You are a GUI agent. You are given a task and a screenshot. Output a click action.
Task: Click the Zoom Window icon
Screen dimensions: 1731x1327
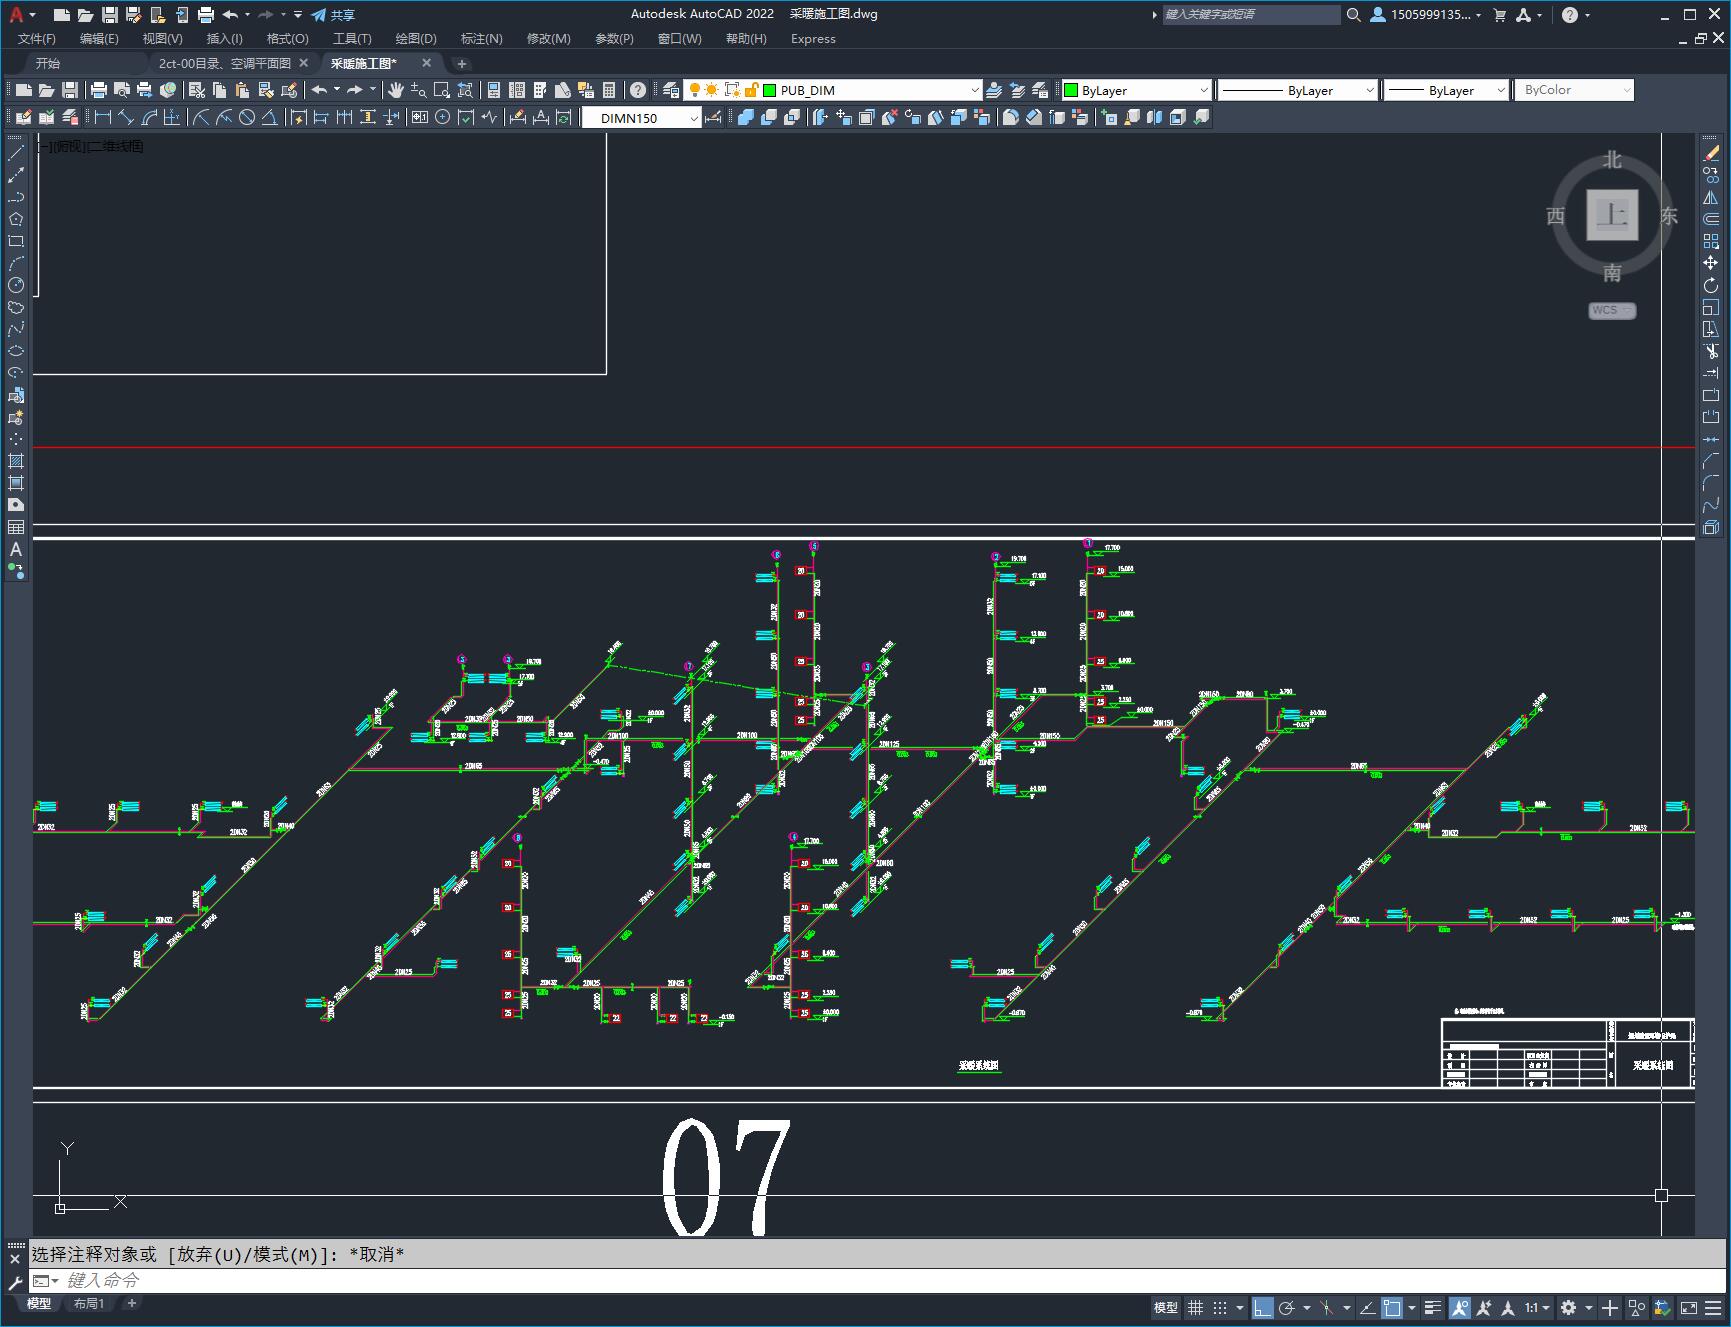tap(442, 90)
